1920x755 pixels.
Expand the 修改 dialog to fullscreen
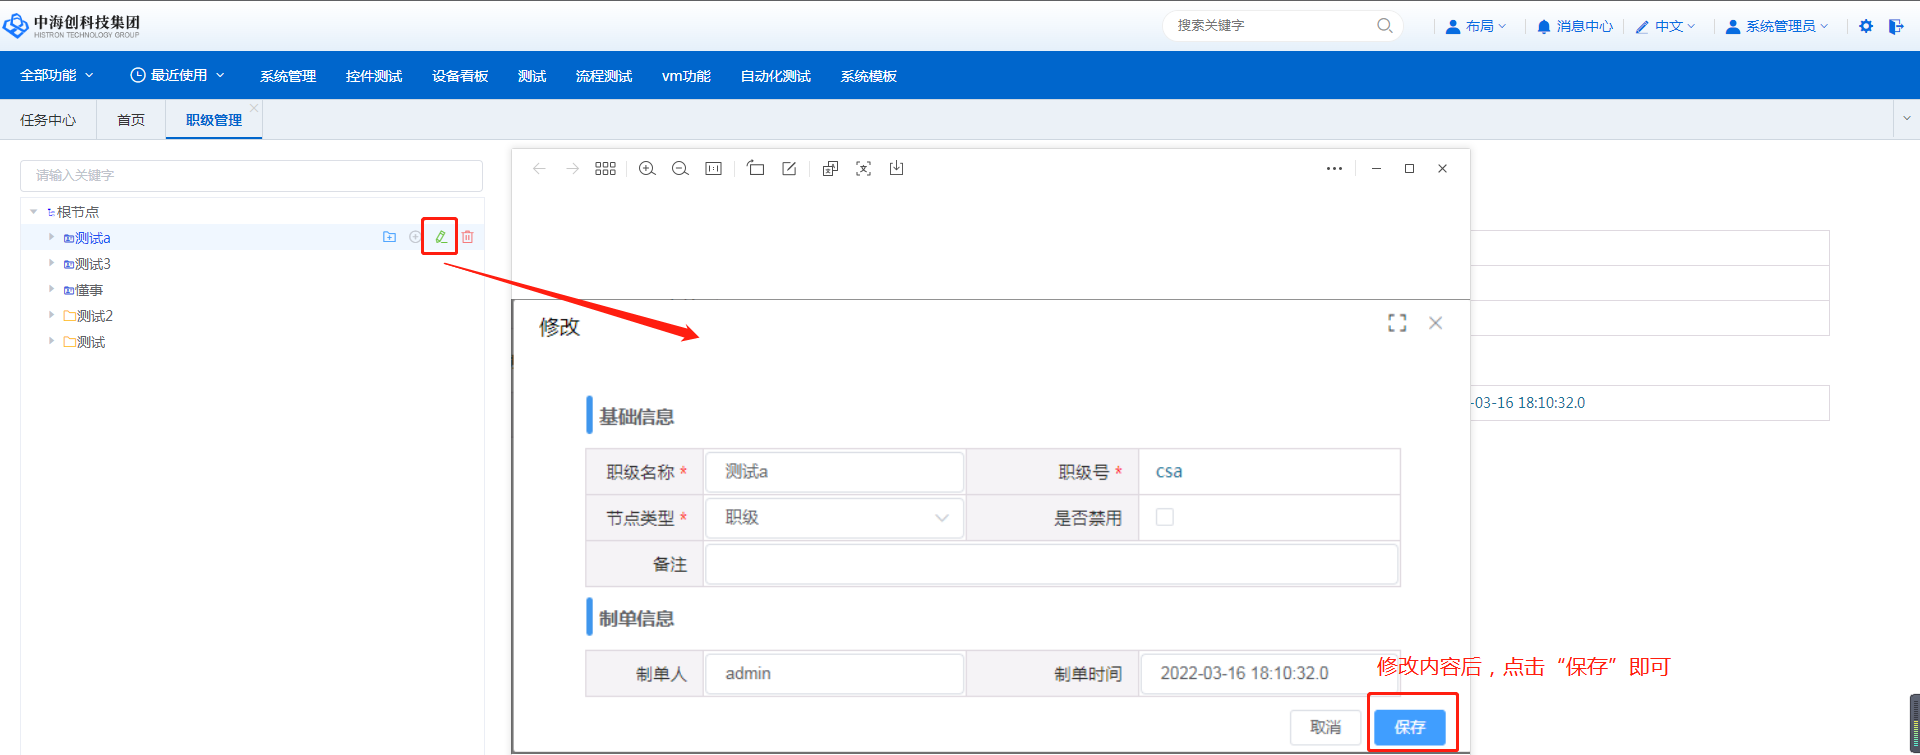coord(1397,323)
